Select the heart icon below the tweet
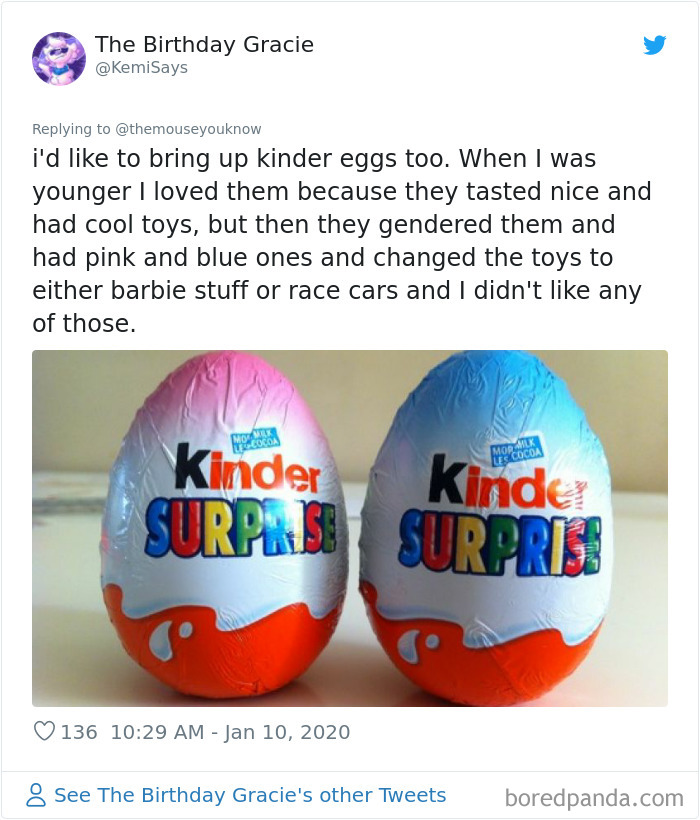This screenshot has width=700, height=820. click(x=45, y=732)
